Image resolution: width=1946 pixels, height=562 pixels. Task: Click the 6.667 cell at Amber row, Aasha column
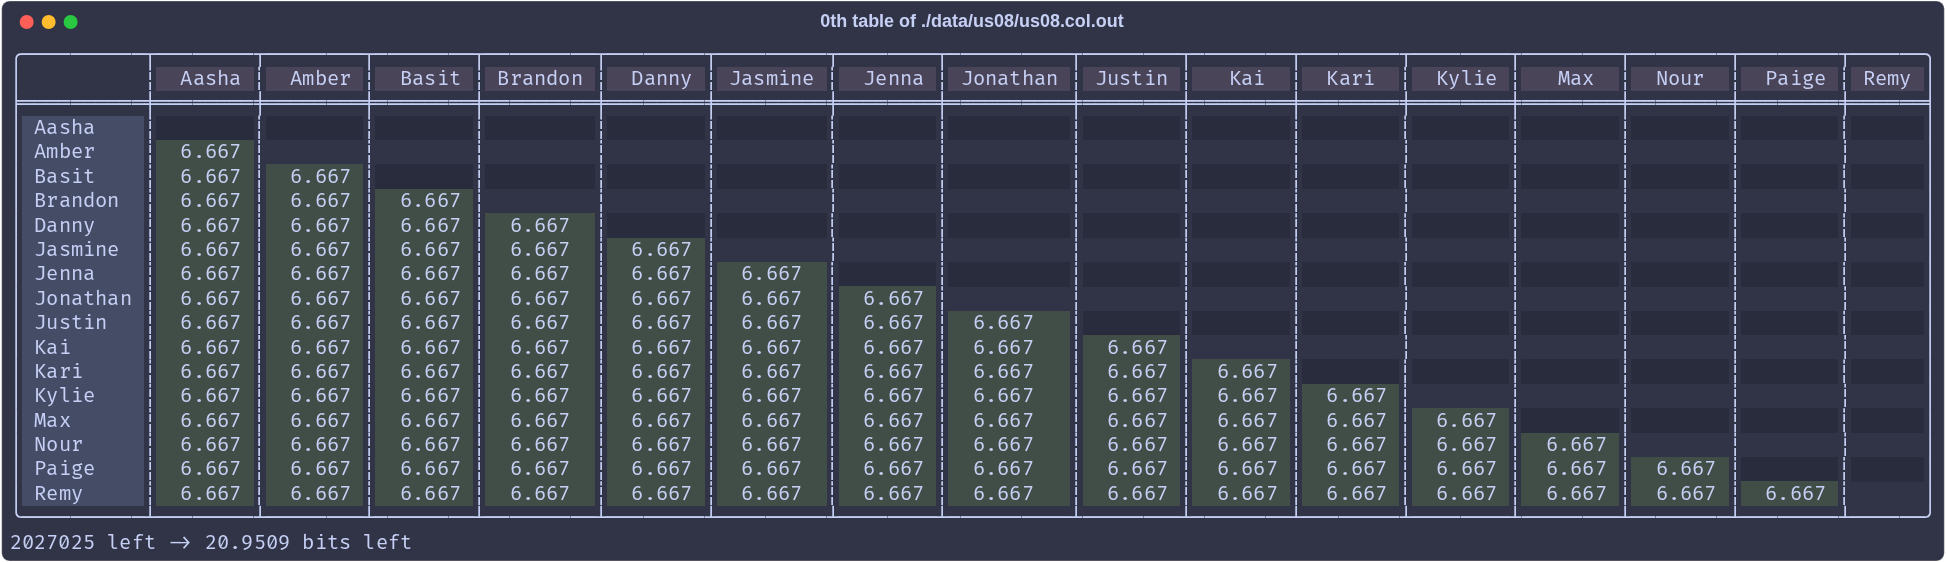pyautogui.click(x=205, y=152)
